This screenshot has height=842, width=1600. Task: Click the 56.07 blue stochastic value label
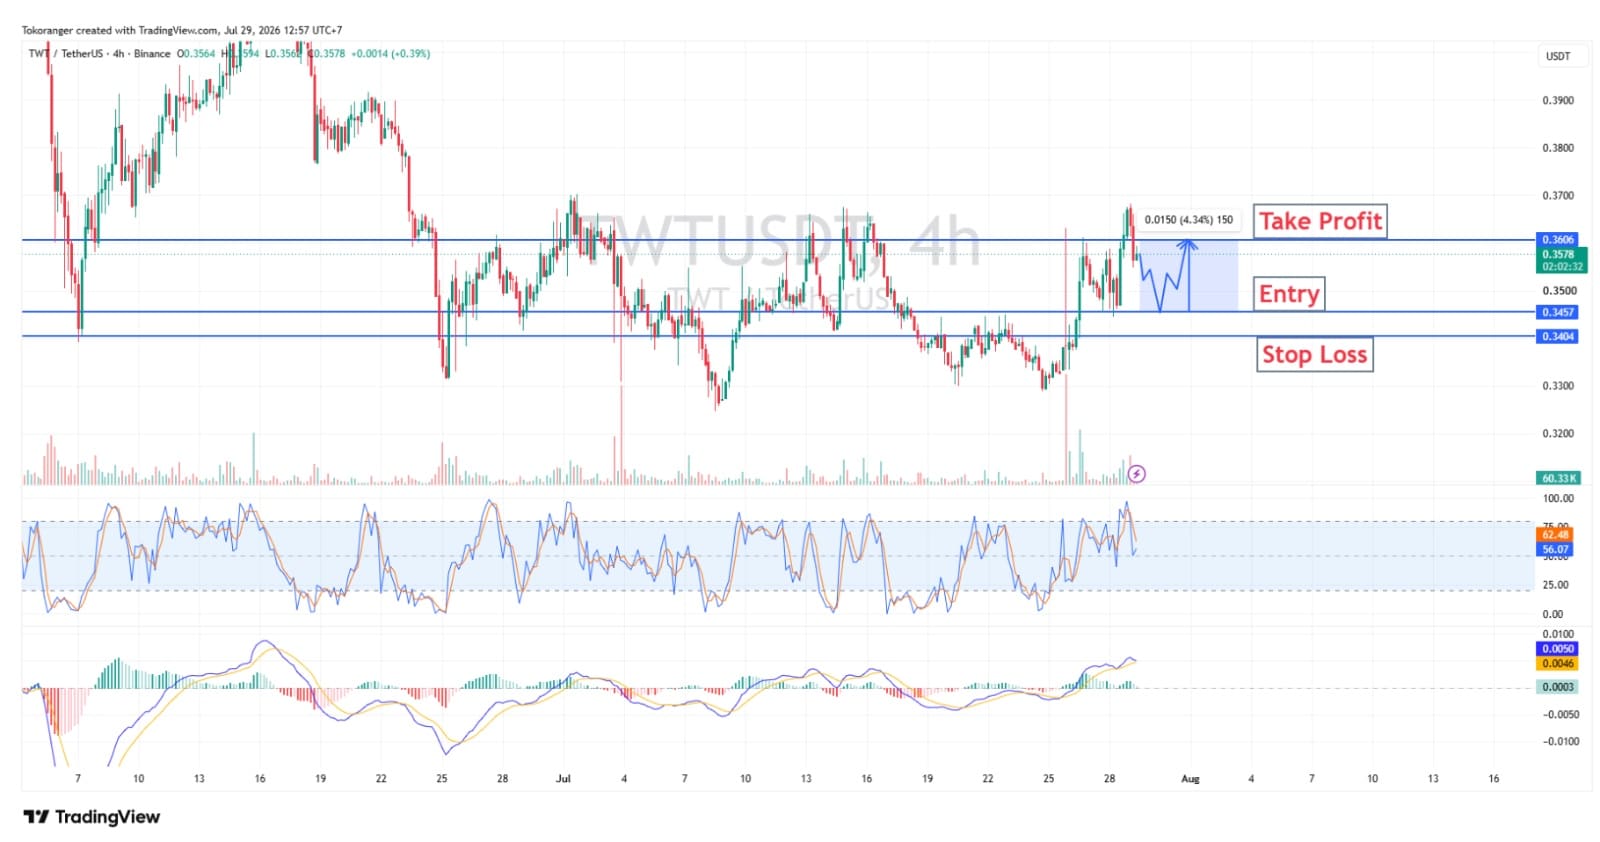[x=1555, y=549]
